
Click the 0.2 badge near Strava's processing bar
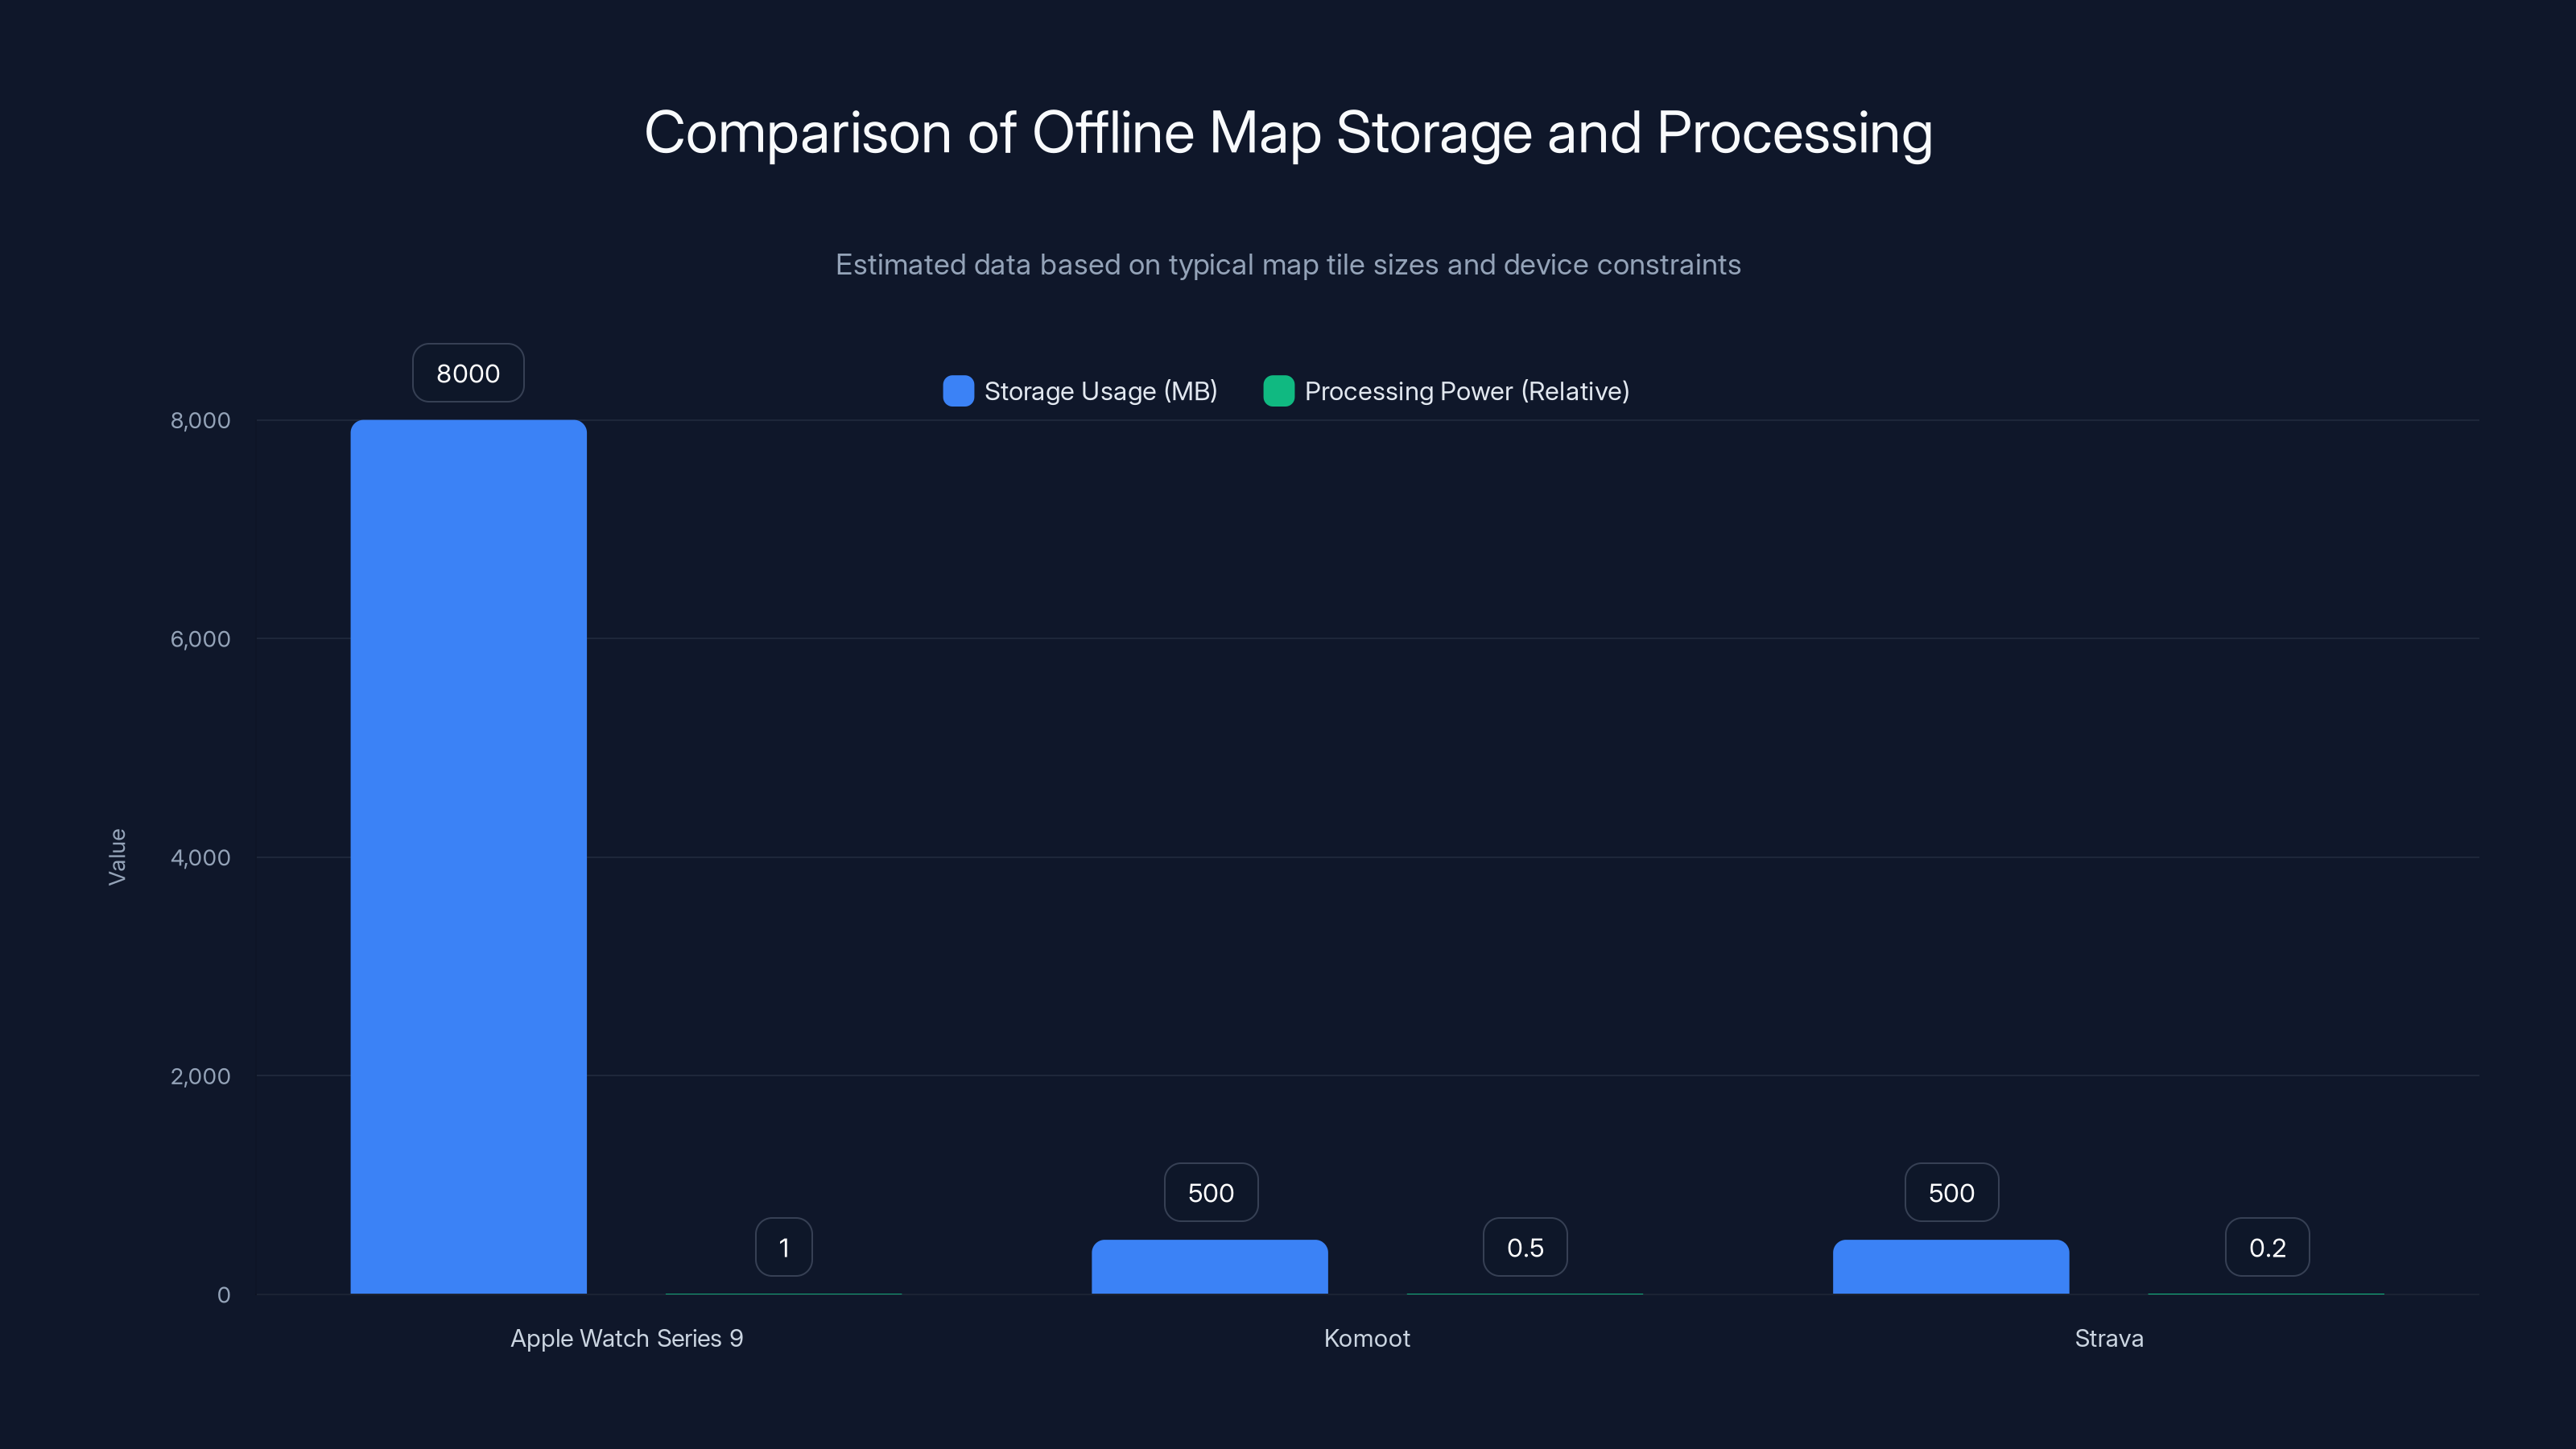click(2267, 1246)
